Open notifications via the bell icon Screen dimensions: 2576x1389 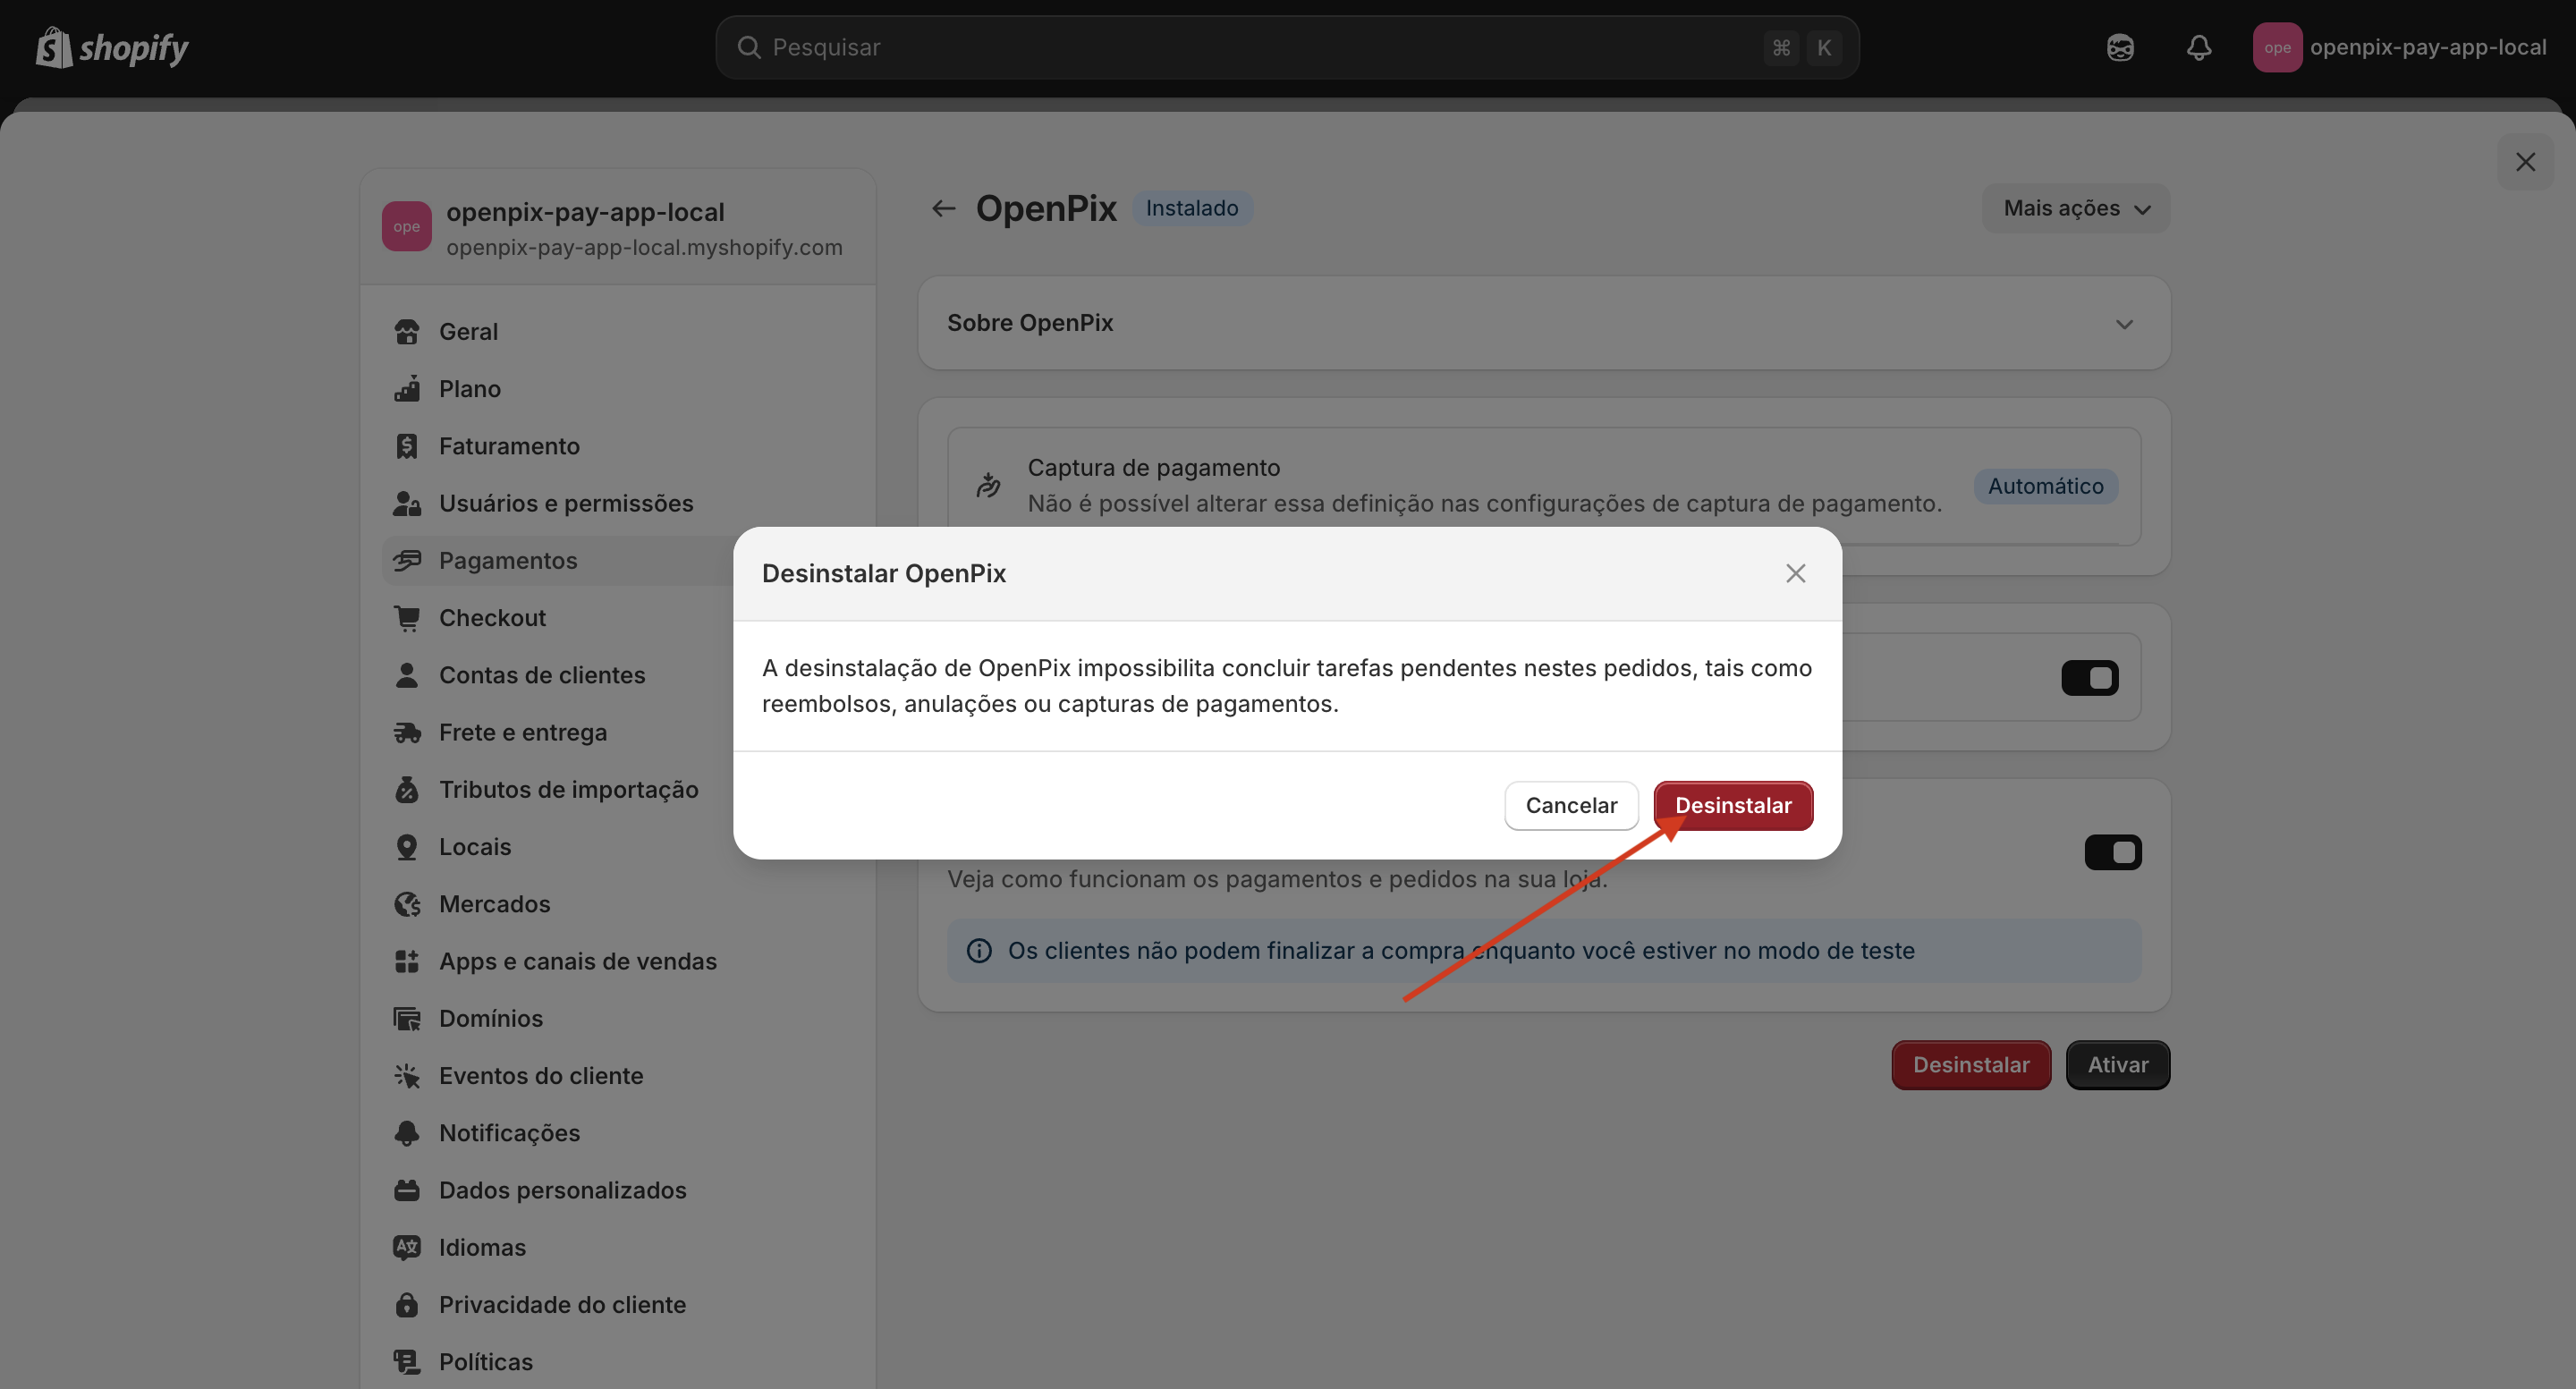[2198, 47]
